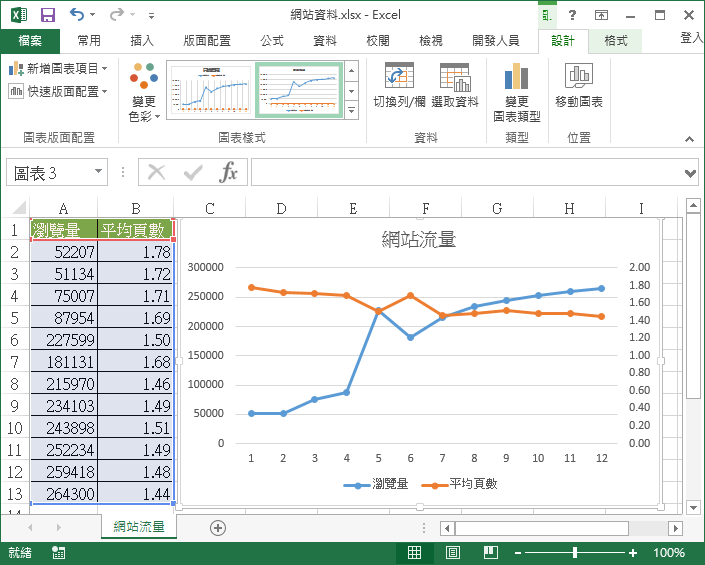The image size is (705, 565).
Task: Click cell containing 1.44
Action: click(x=136, y=494)
